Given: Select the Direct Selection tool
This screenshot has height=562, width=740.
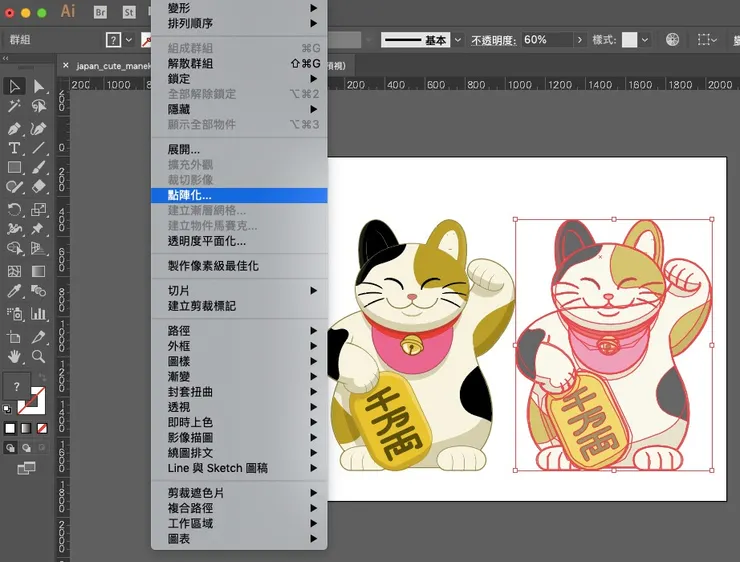Looking at the screenshot, I should (38, 86).
